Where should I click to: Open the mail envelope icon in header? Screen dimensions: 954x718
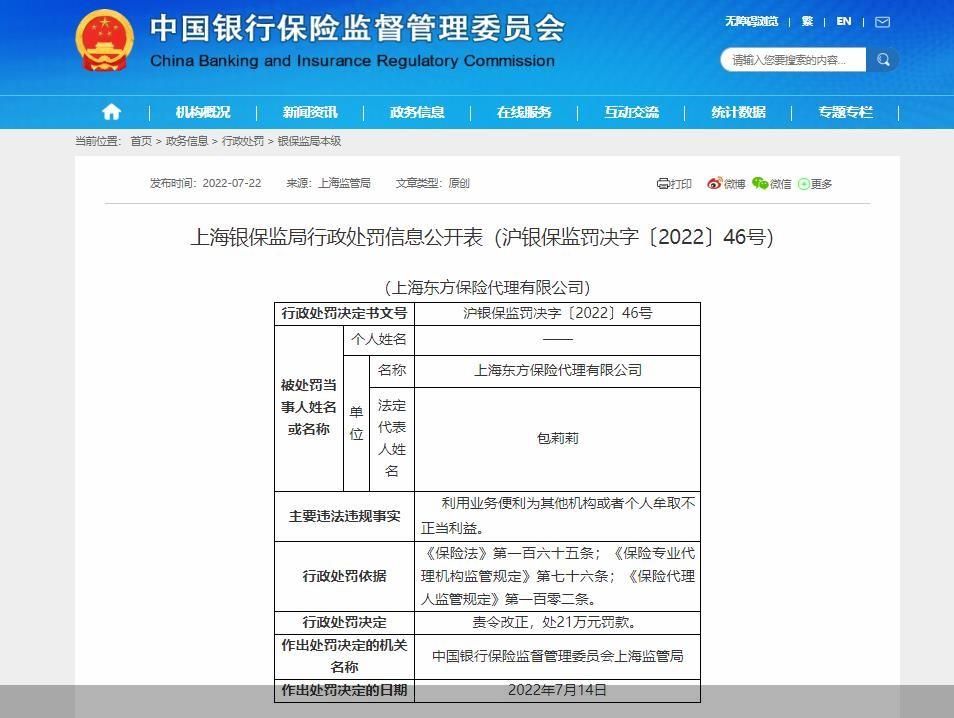click(881, 21)
